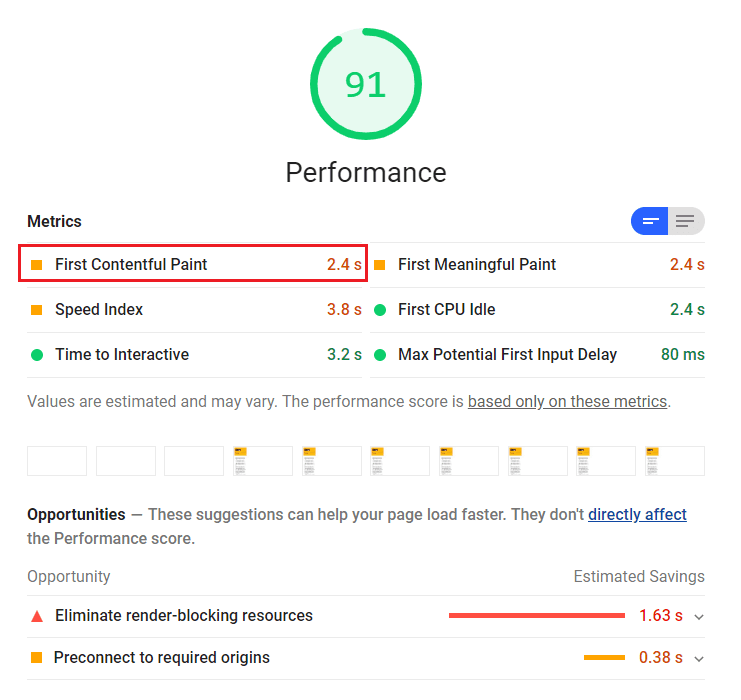Switch metrics to expanded list view
Image resolution: width=741 pixels, height=700 pixels.
tap(685, 221)
